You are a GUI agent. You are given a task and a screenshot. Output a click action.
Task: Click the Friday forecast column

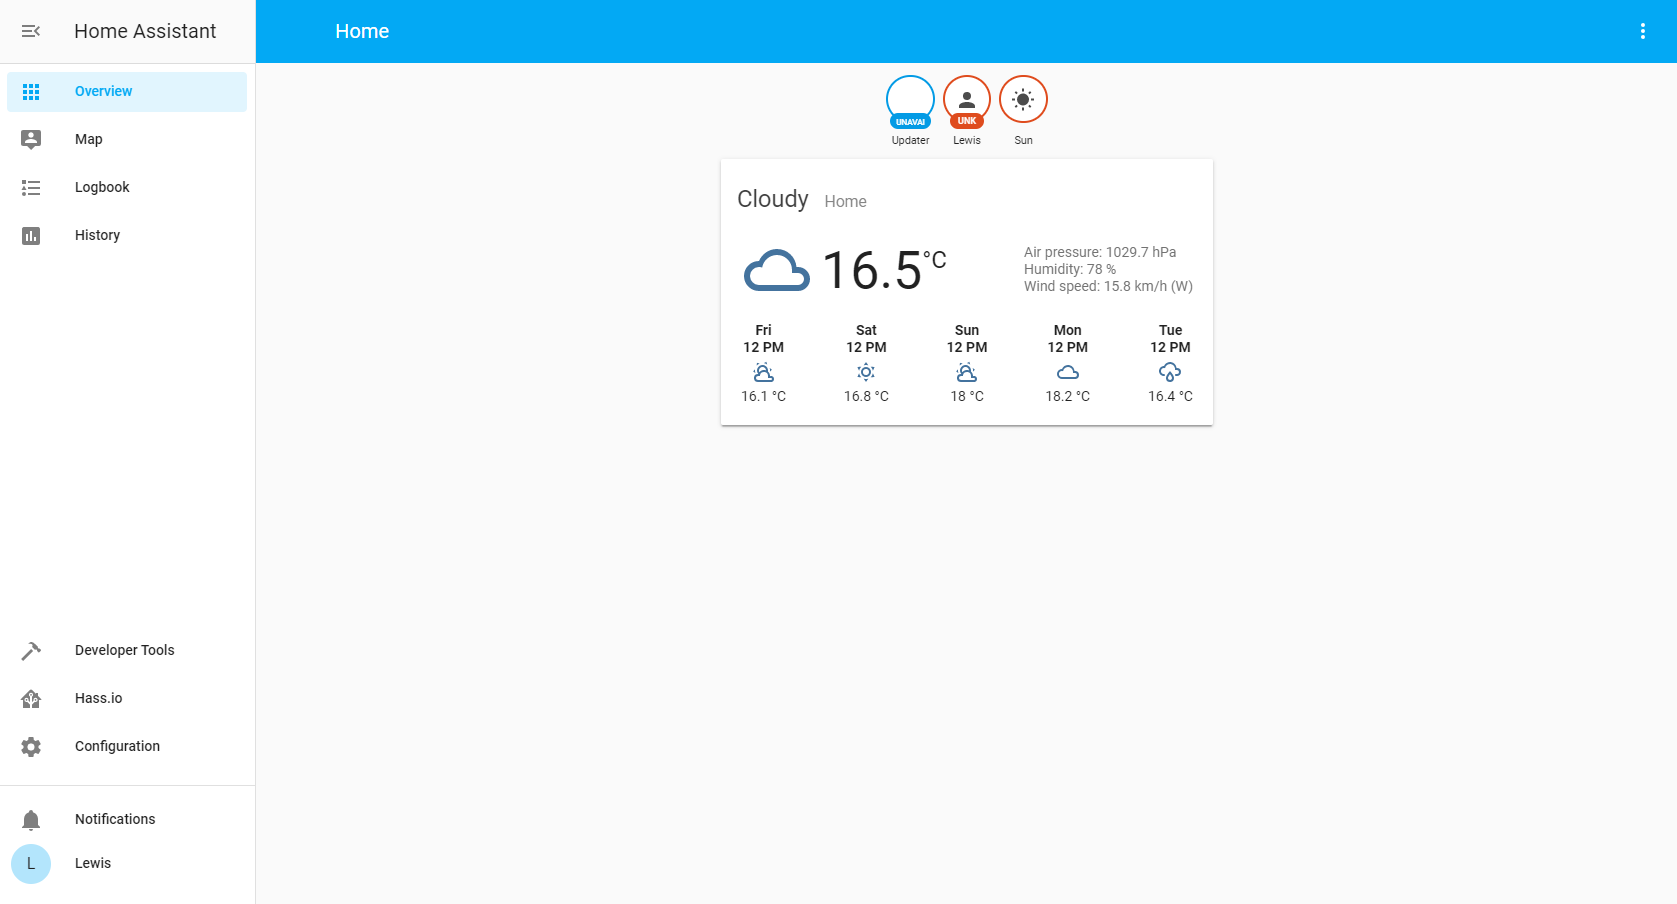(763, 362)
